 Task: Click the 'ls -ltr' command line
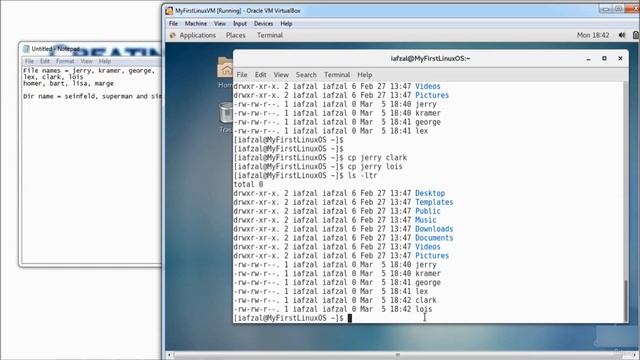tap(305, 176)
